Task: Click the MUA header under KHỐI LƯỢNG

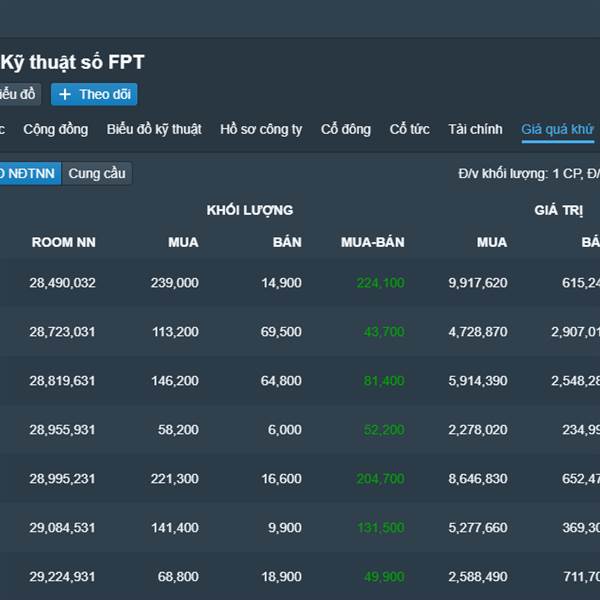Action: tap(183, 242)
